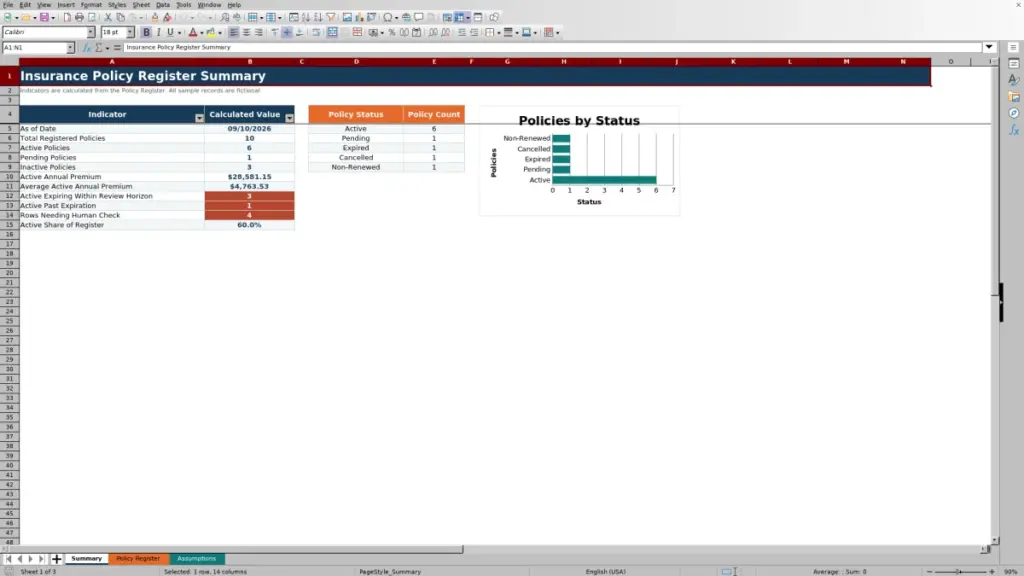Click the Export as PDF icon

[x=67, y=18]
